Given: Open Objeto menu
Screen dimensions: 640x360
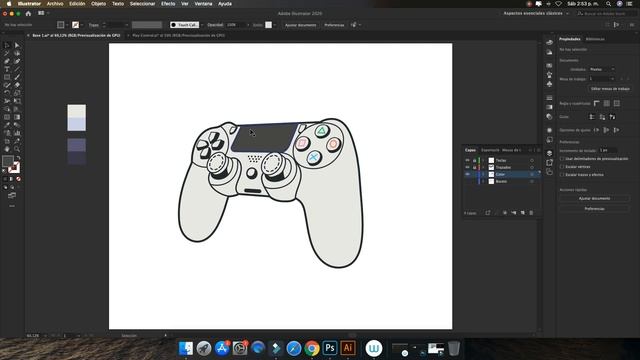Looking at the screenshot, I should point(98,4).
